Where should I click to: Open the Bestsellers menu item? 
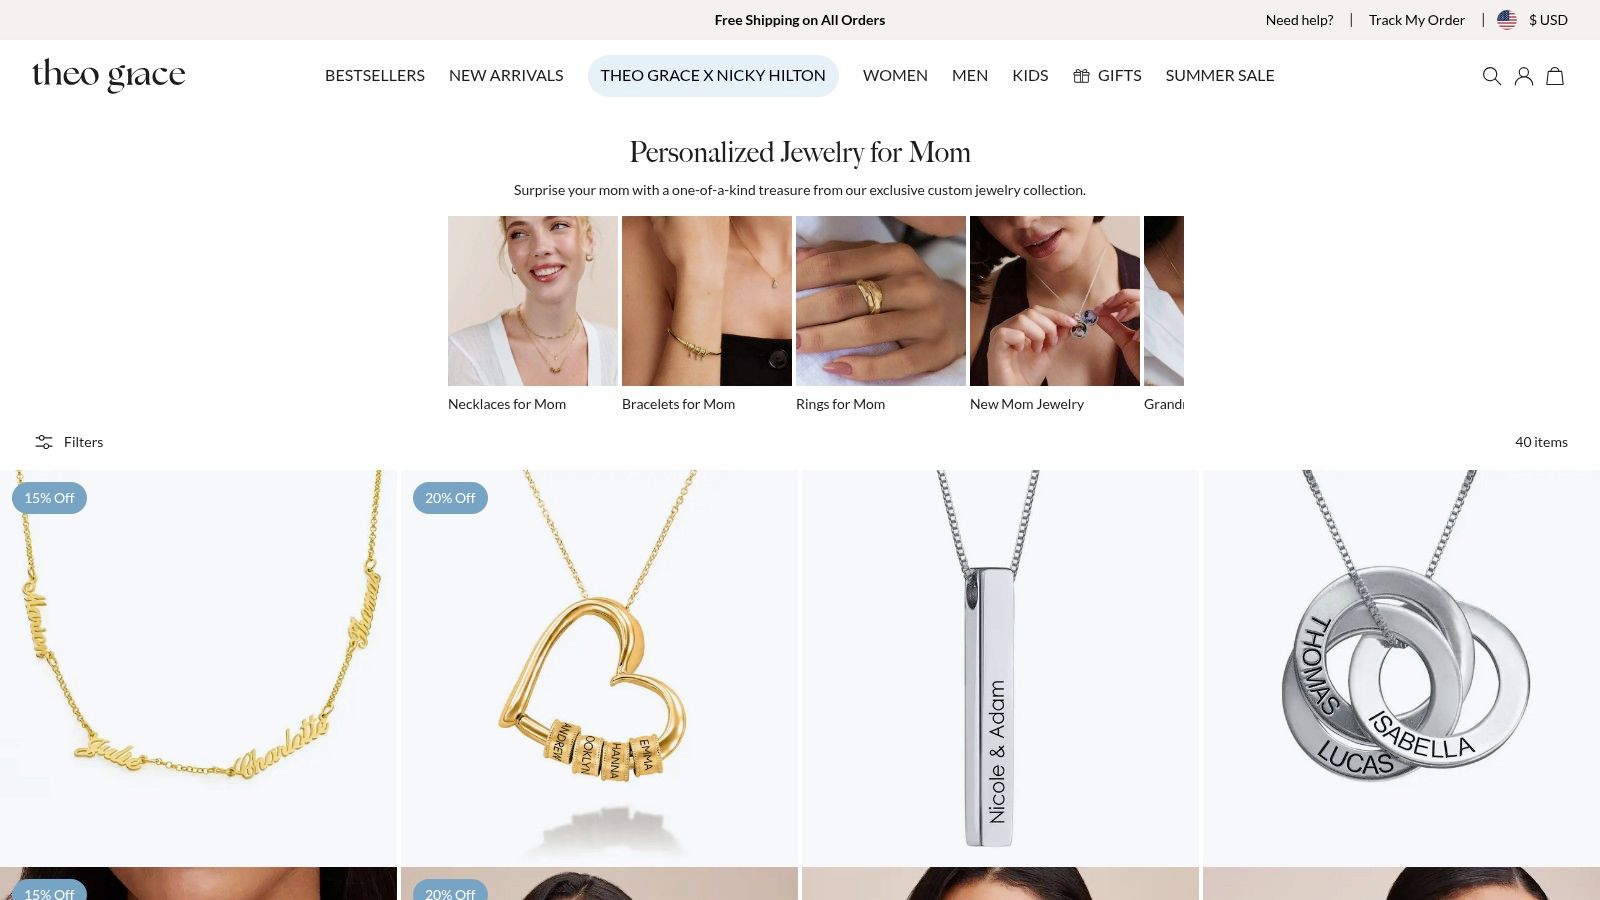[375, 76]
